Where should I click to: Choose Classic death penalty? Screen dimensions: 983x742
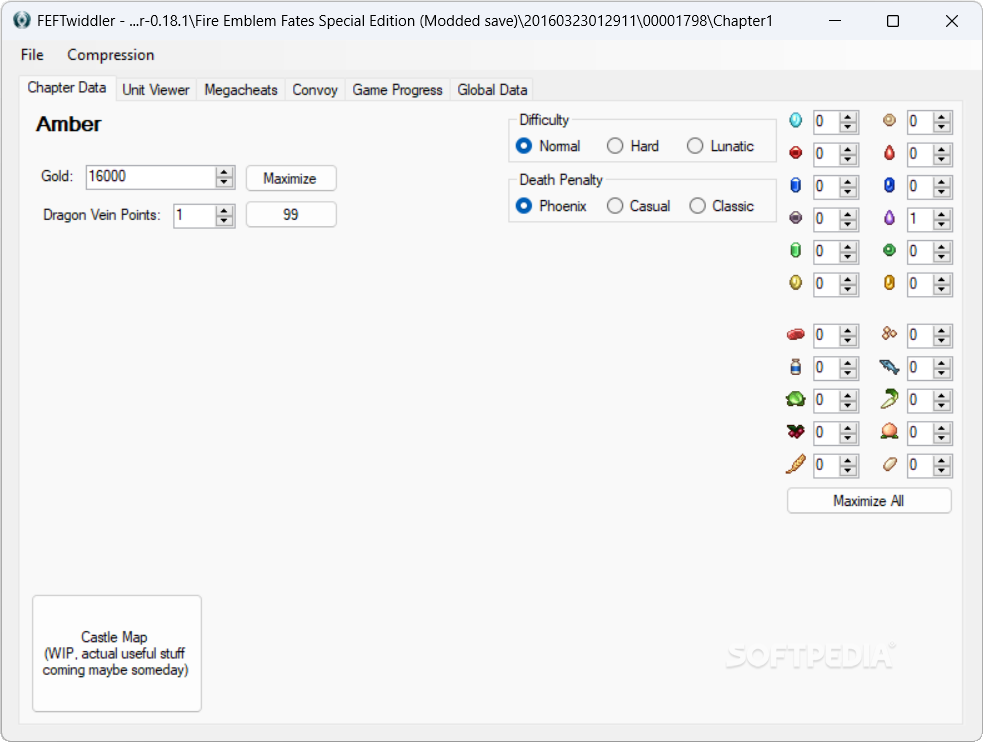722,206
